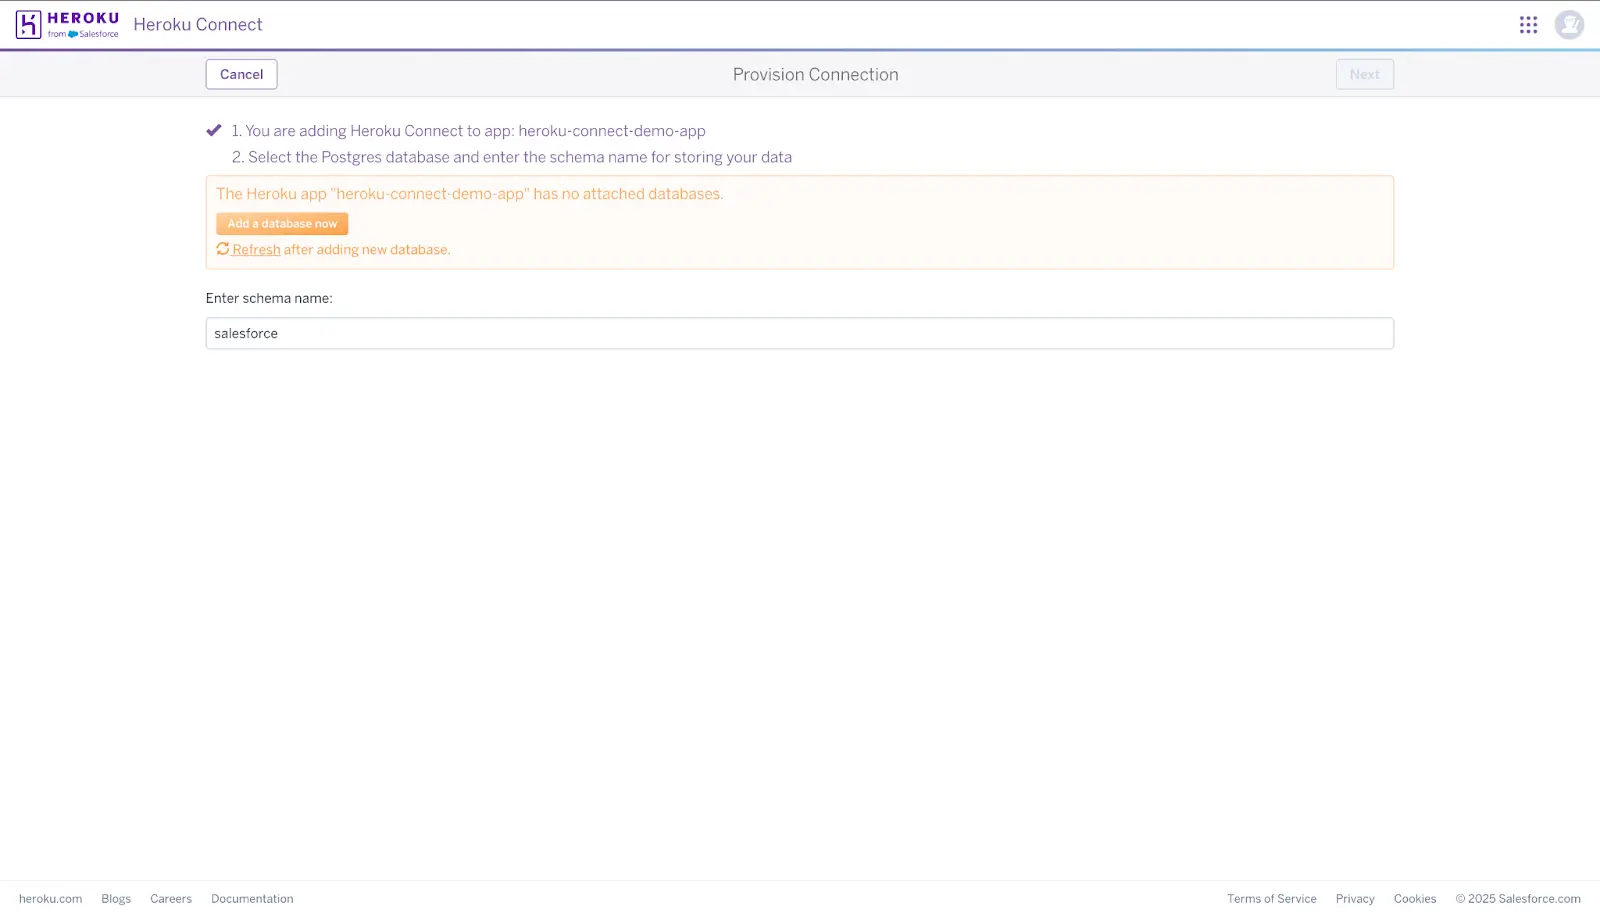Open the user avatar account menu
This screenshot has height=917, width=1600.
coord(1569,24)
